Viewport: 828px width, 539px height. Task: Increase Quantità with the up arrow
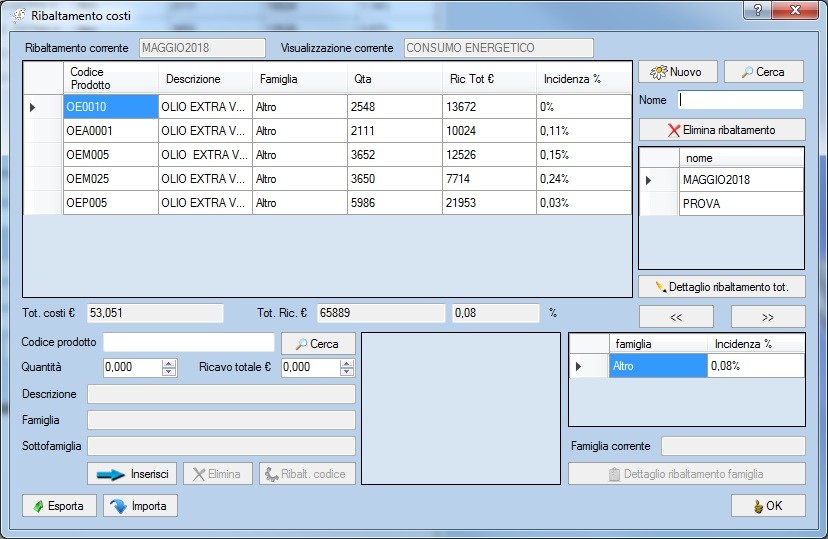[169, 363]
